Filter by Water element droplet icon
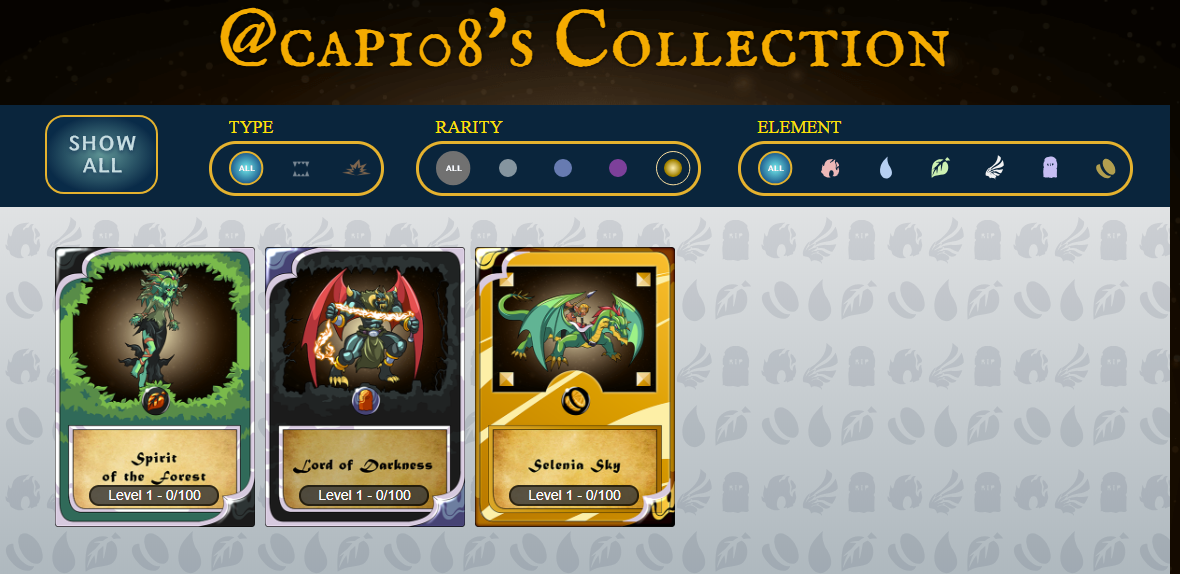The height and width of the screenshot is (574, 1180). click(x=886, y=168)
